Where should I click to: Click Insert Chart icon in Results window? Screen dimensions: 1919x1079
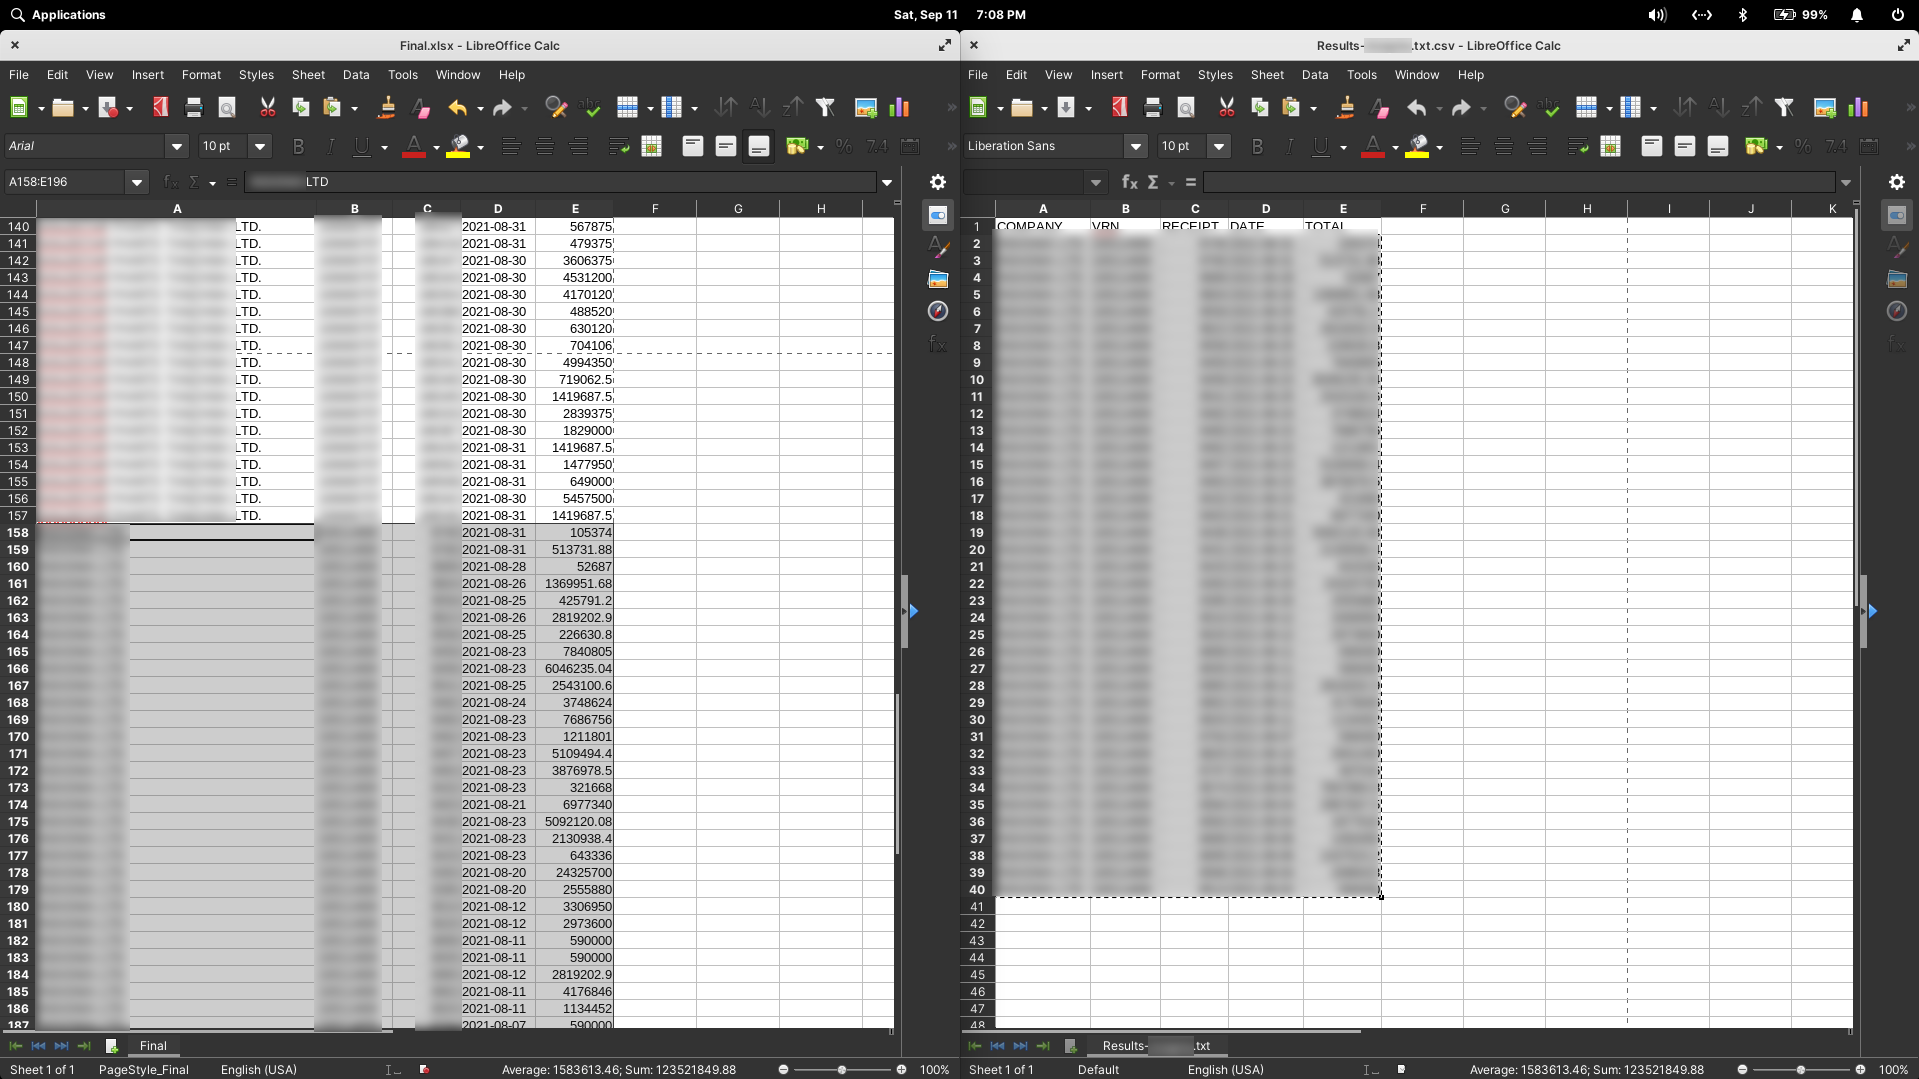[1858, 108]
